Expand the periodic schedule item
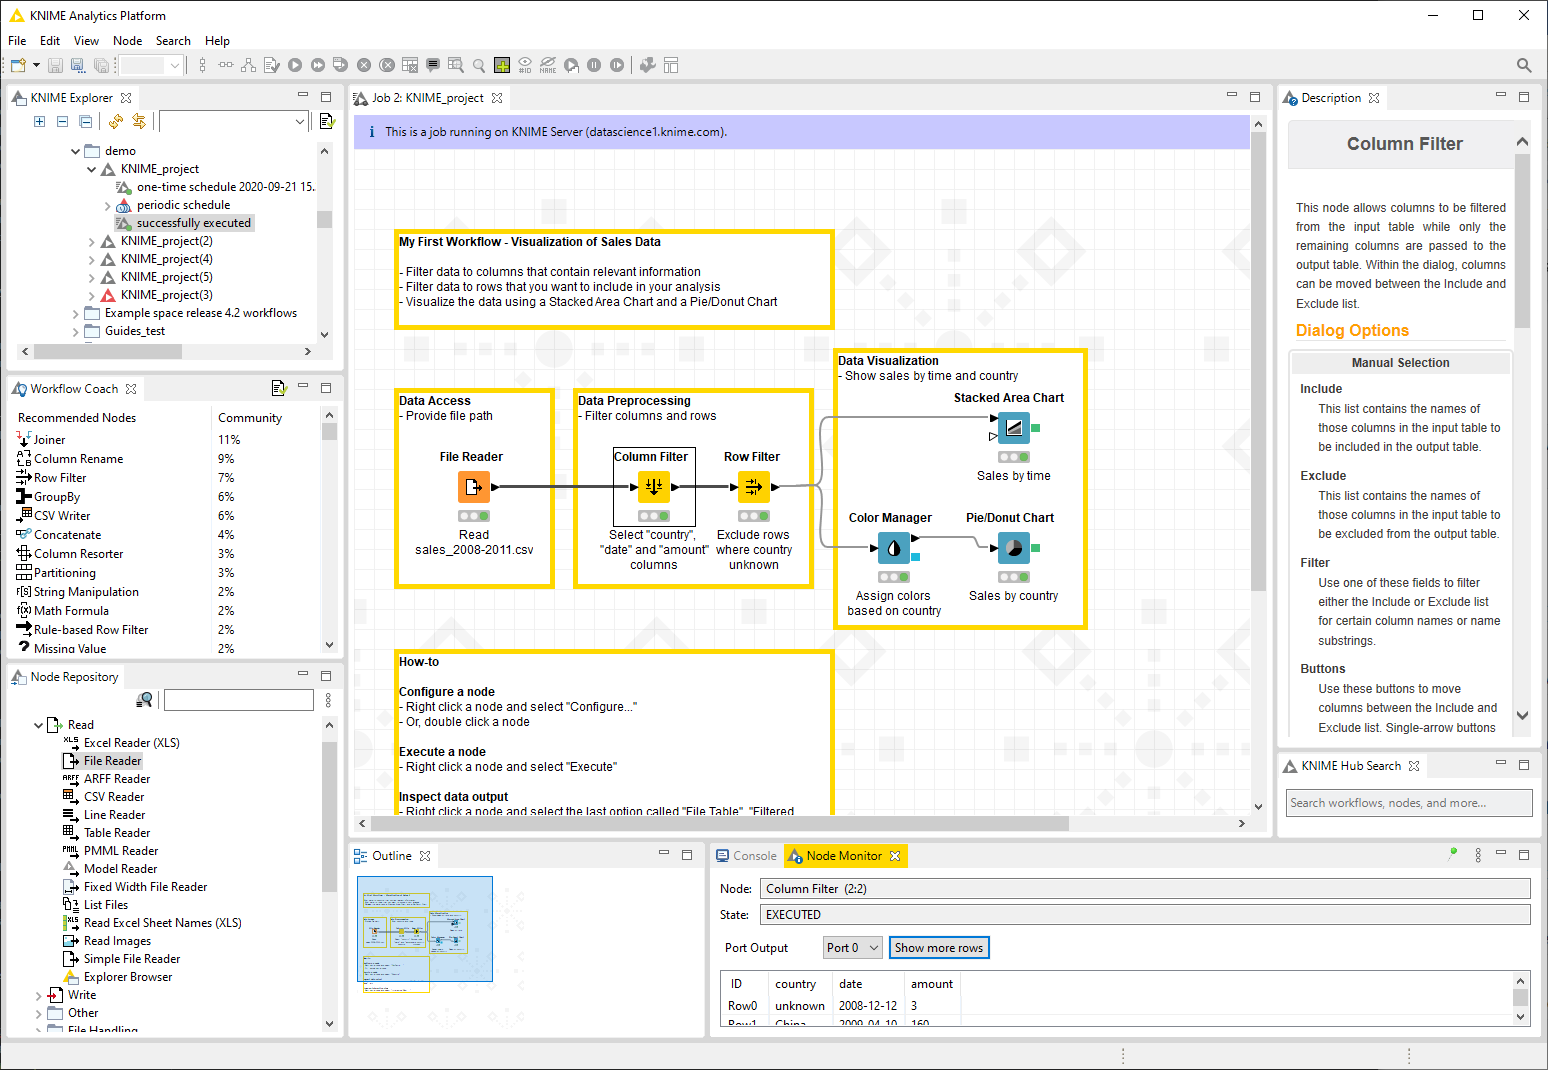 (x=108, y=205)
